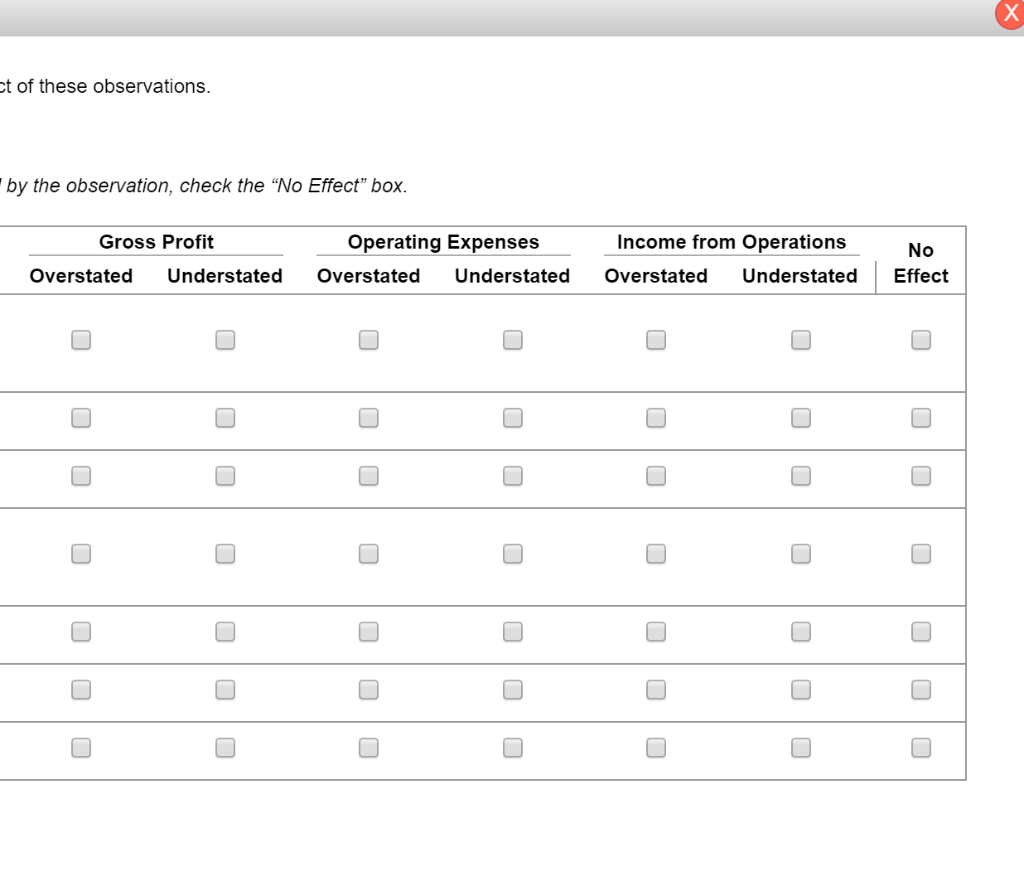The image size is (1024, 891).
Task: Click 'Understated' header under Operating Expenses
Action: click(x=513, y=276)
